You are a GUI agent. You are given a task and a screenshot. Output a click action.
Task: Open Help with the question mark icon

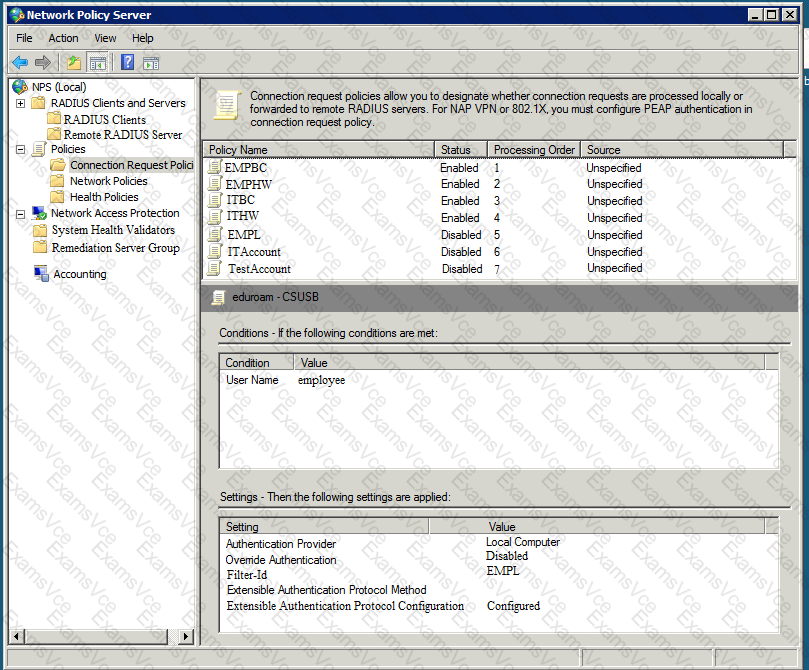(x=128, y=62)
